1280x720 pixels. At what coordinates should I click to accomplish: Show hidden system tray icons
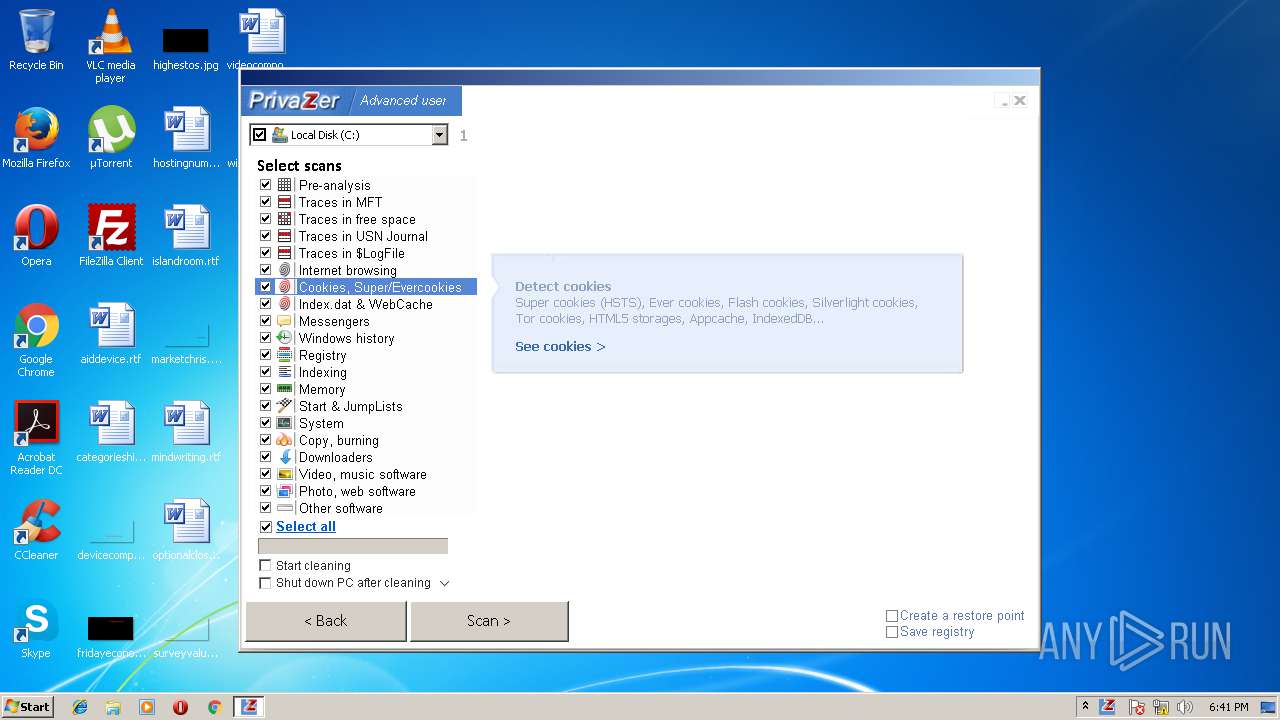pyautogui.click(x=1085, y=707)
